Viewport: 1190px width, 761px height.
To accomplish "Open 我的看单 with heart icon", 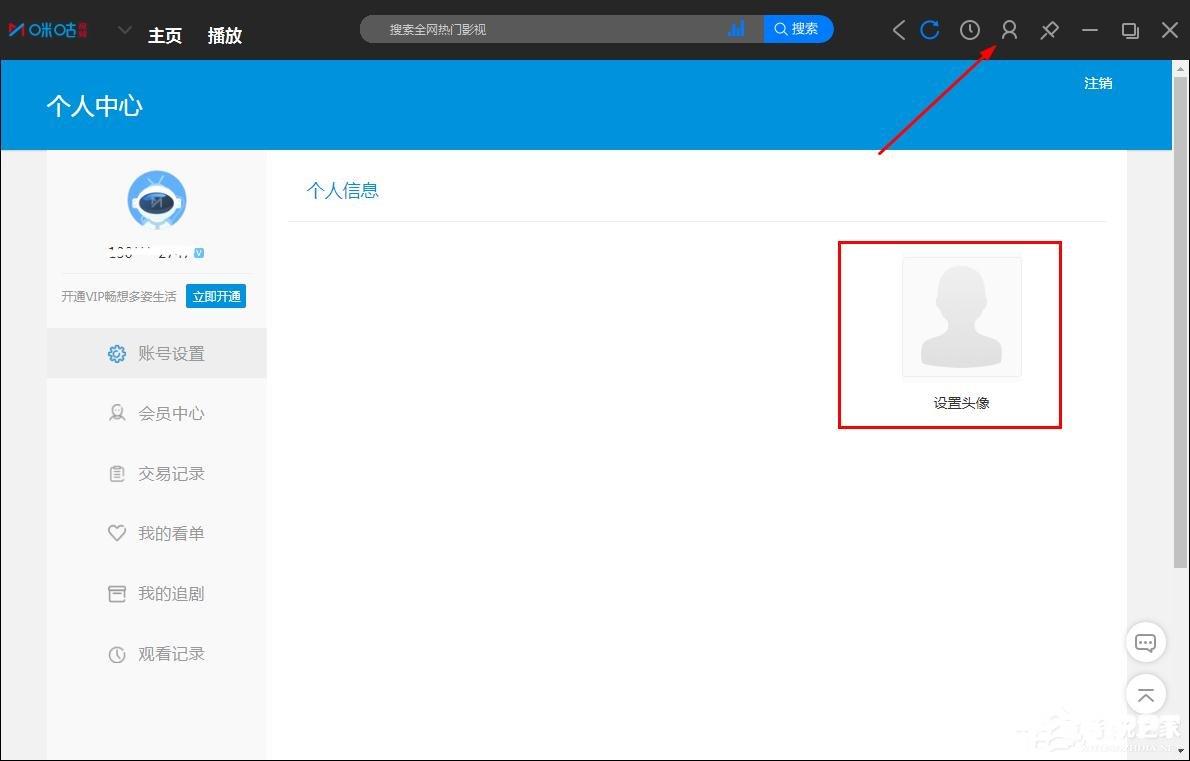I will pyautogui.click(x=157, y=533).
